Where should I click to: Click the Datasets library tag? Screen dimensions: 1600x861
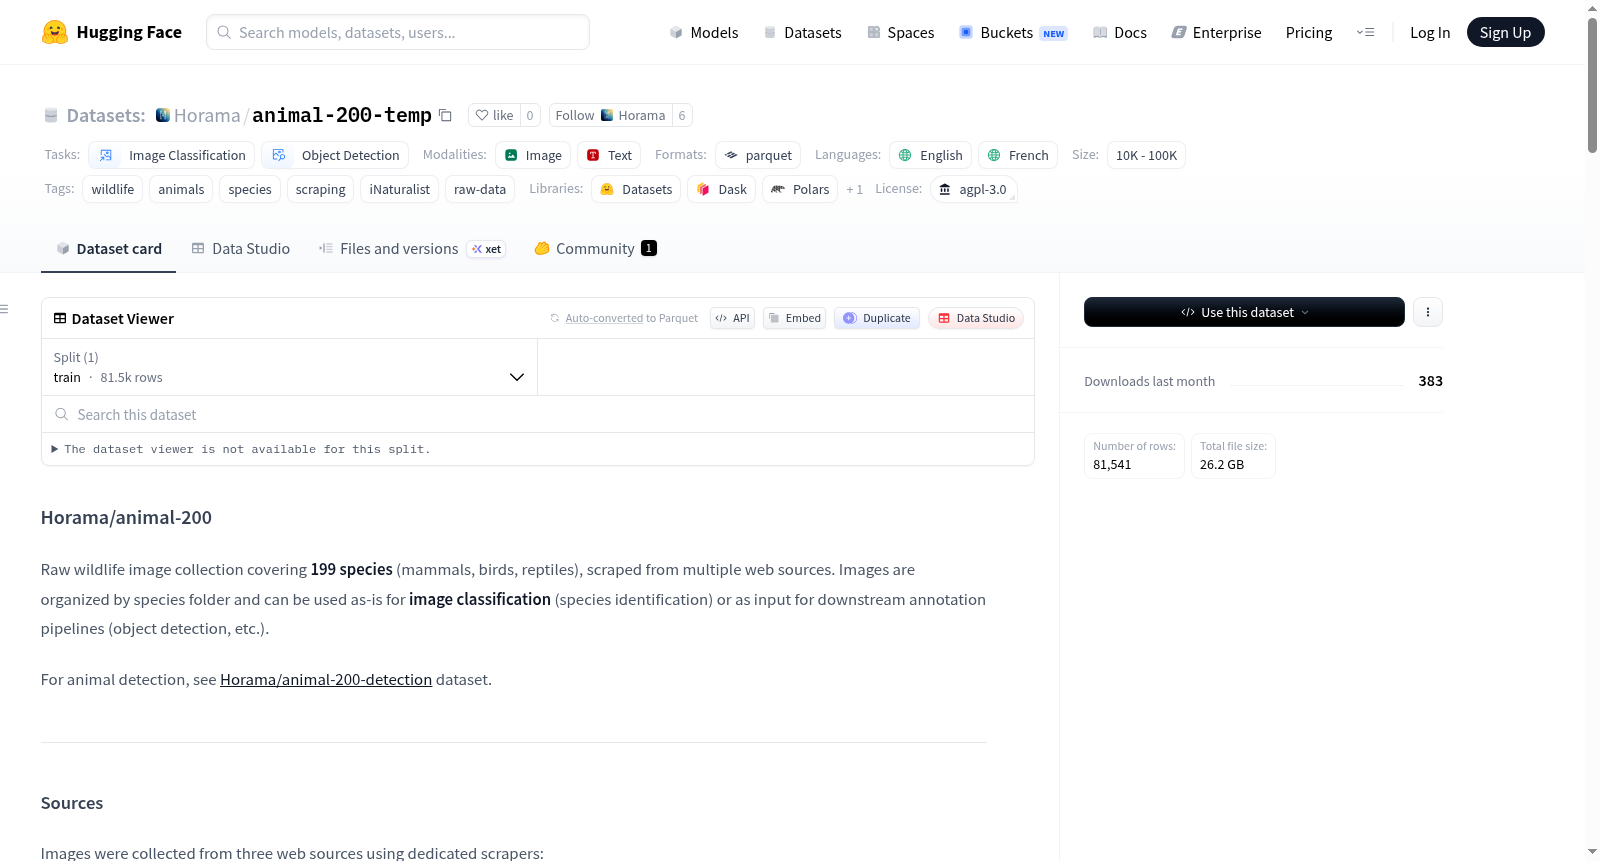tap(636, 189)
